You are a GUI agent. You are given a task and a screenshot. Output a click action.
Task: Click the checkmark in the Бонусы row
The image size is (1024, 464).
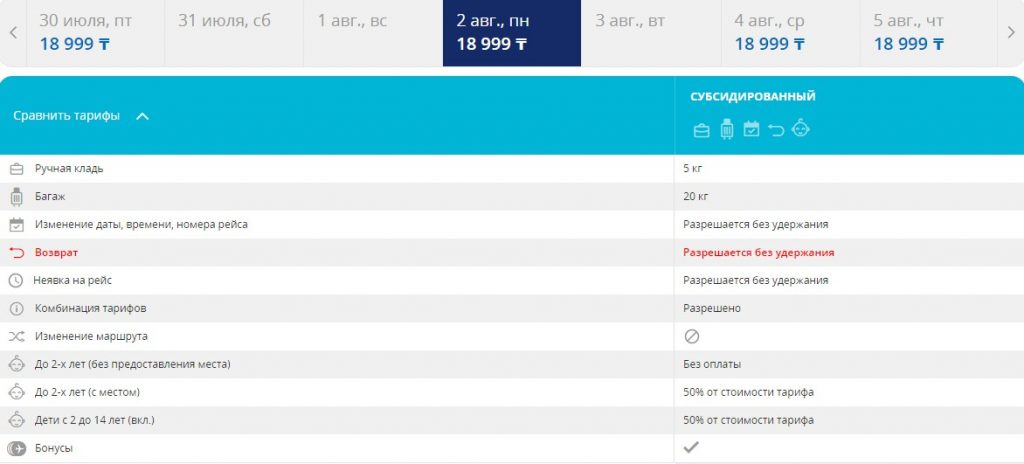pos(691,448)
